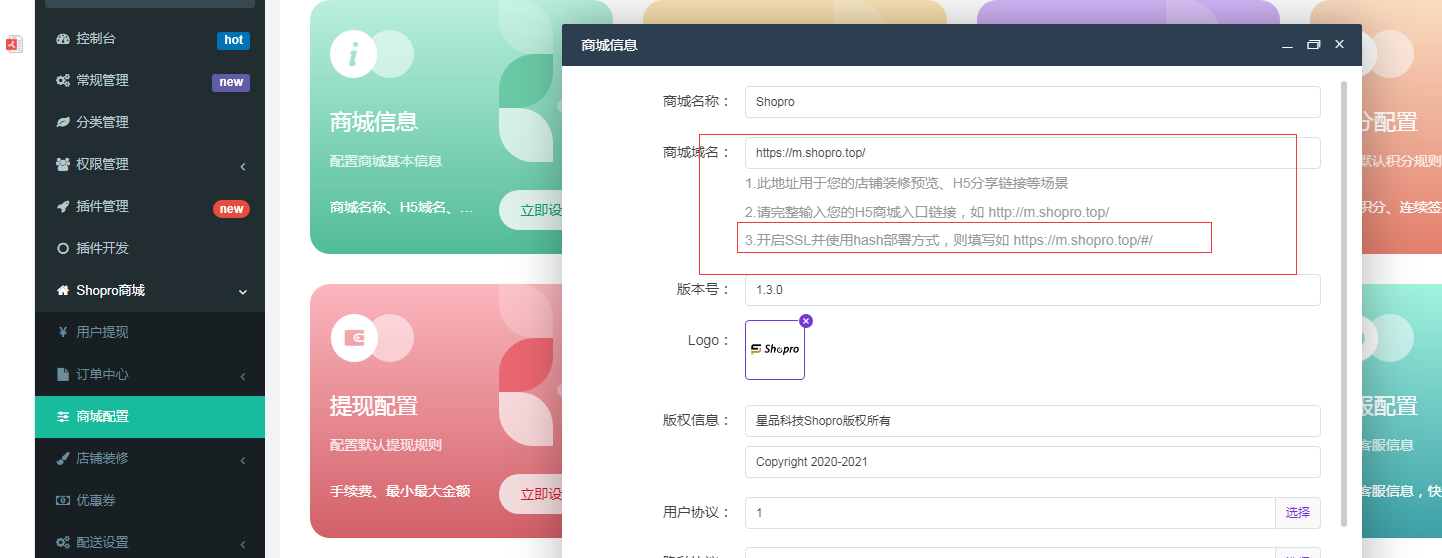The image size is (1442, 558).
Task: Expand the 订单中心 submenu arrow
Action: pos(243,376)
